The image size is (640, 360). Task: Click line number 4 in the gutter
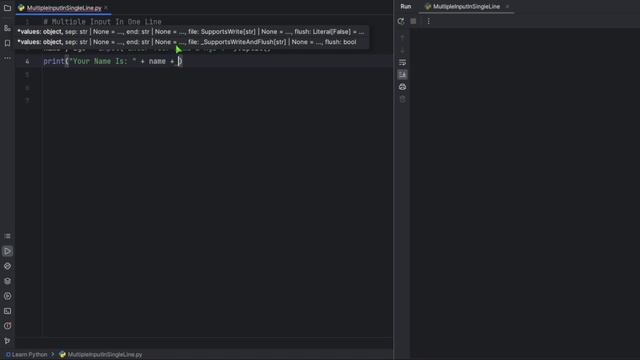coord(27,61)
